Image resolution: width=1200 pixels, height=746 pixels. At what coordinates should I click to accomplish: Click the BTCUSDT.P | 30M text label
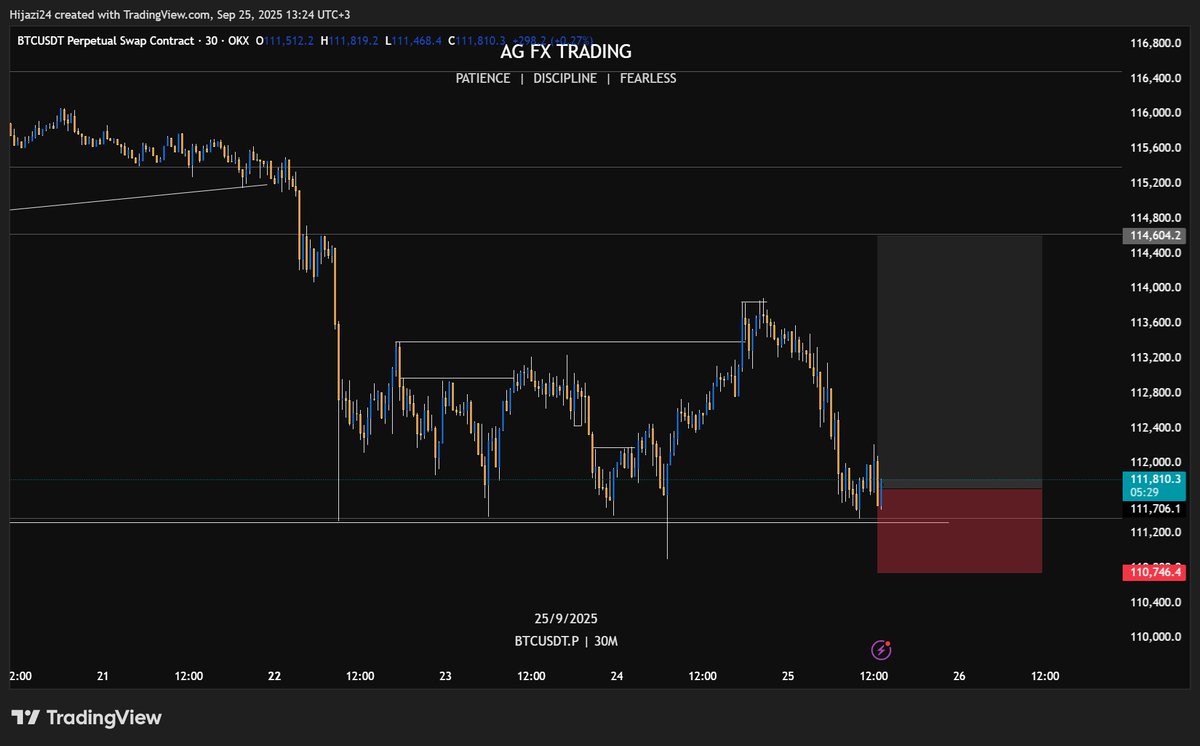pos(566,641)
